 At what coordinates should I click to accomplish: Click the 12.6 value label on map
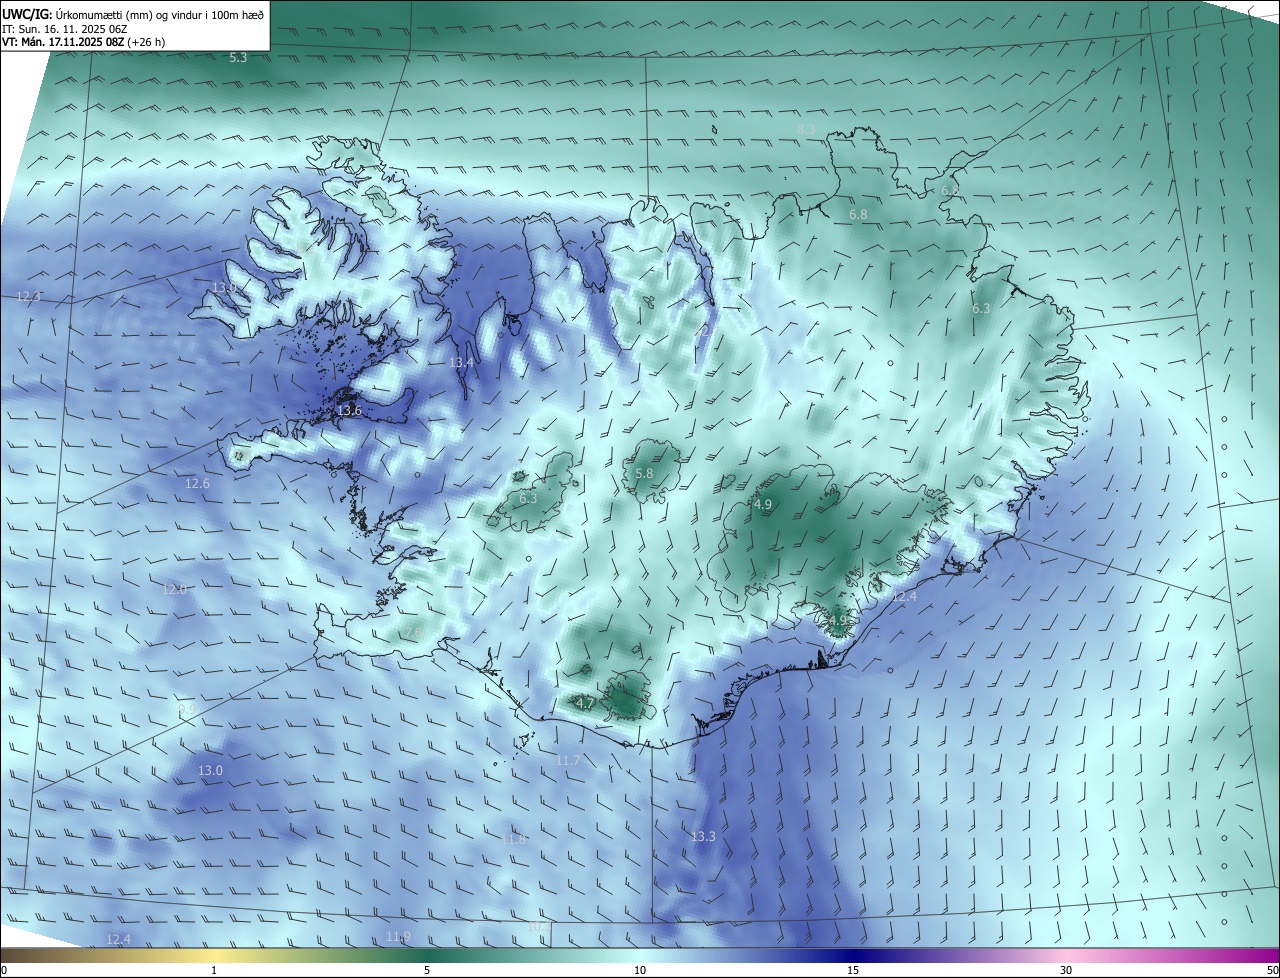pyautogui.click(x=198, y=484)
